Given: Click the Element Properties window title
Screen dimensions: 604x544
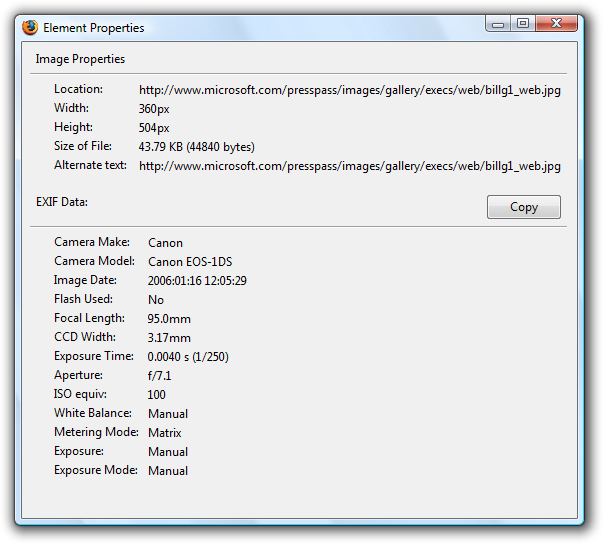Looking at the screenshot, I should click(x=94, y=28).
